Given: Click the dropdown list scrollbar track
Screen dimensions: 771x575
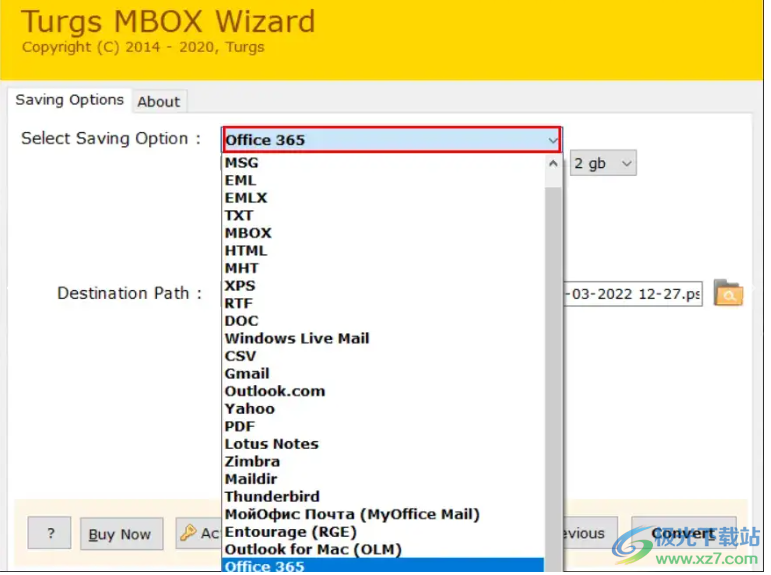Looking at the screenshot, I should [553, 379].
